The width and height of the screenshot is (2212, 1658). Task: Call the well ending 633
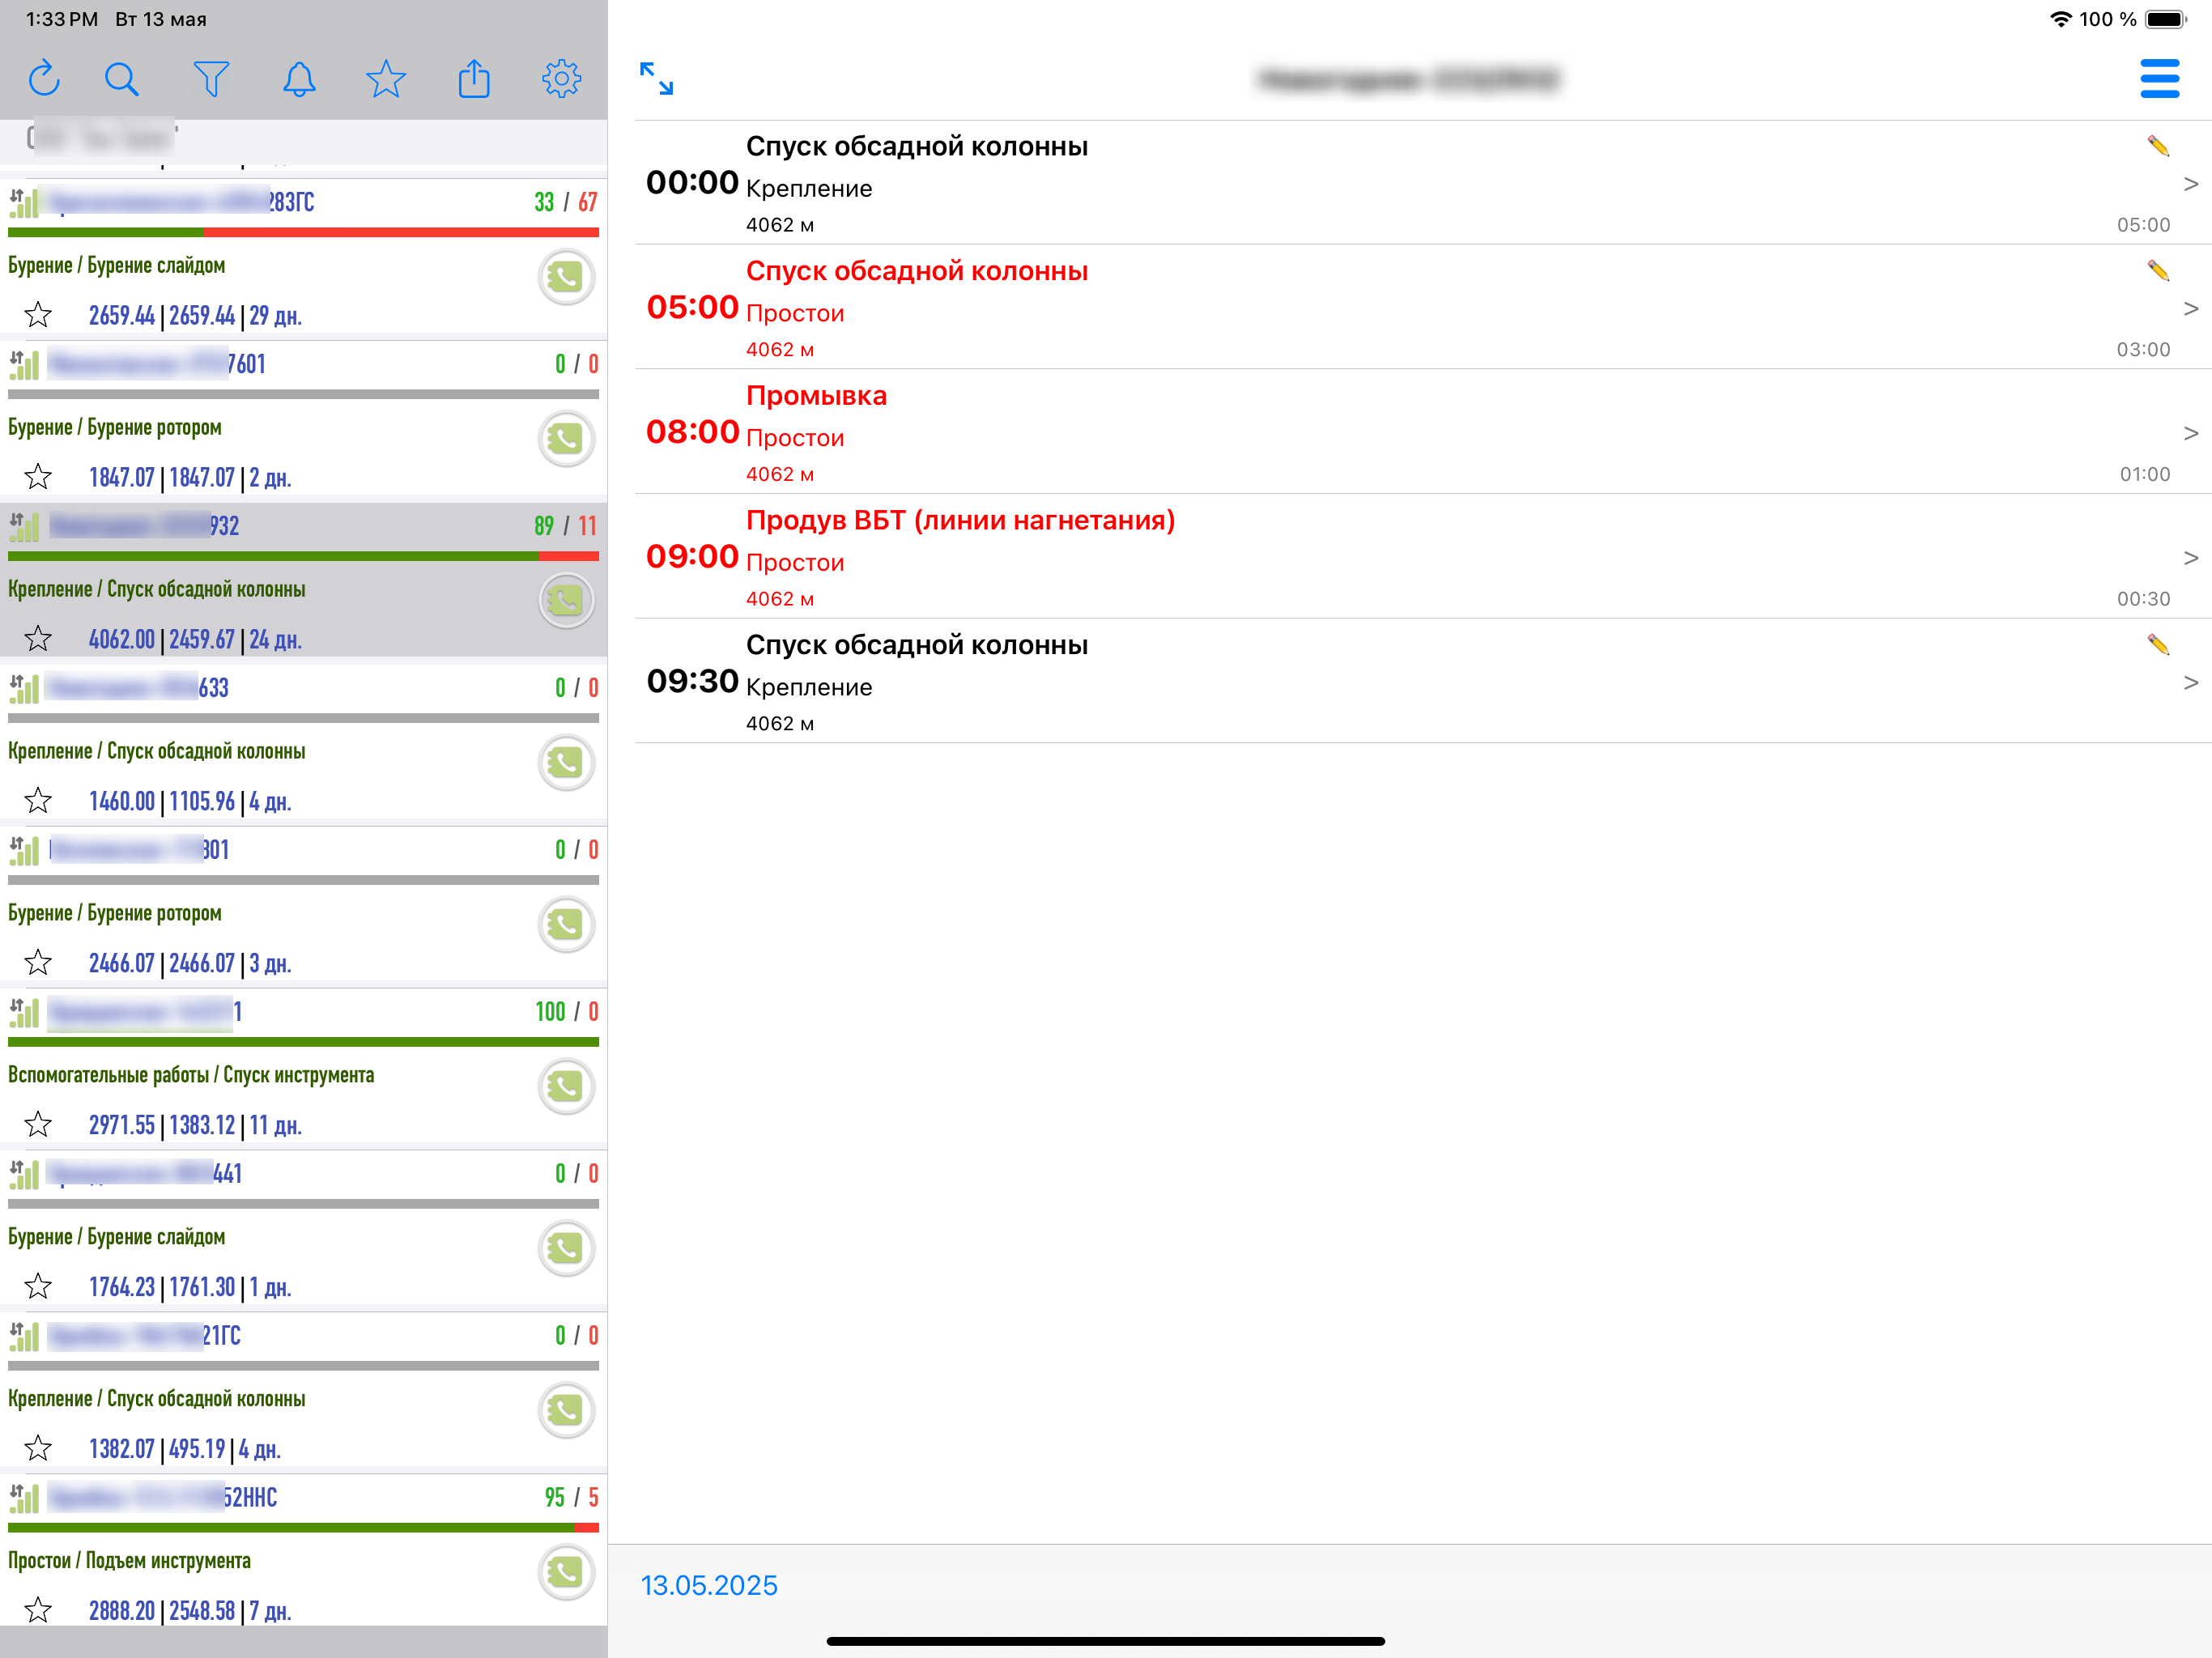[567, 763]
